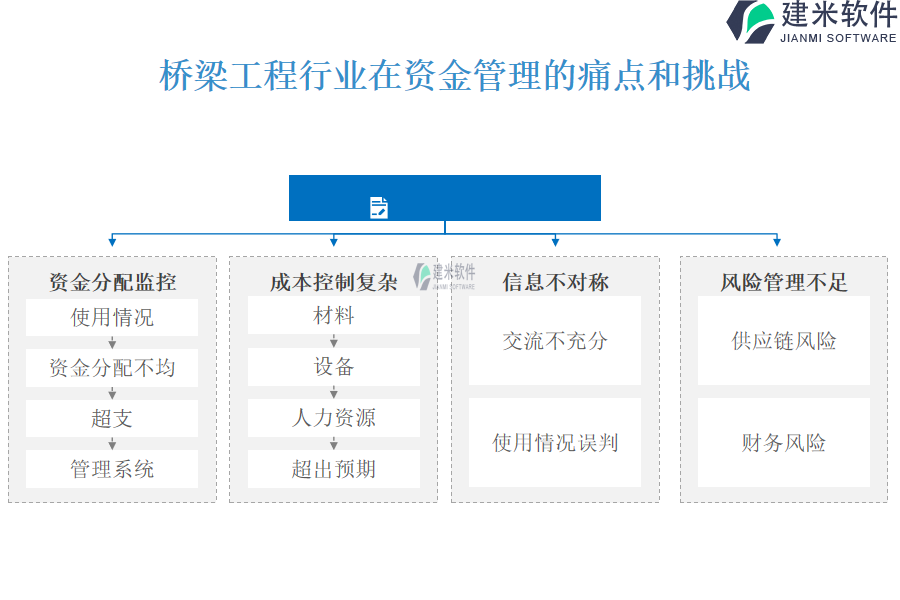Click the heading 风险管理不足
This screenshot has height=600, width=900.
784,282
